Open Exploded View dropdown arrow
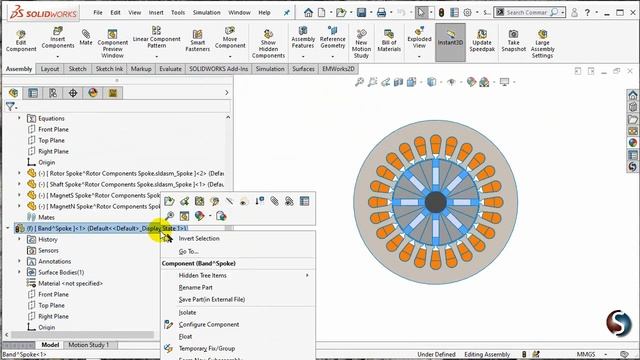640x360 pixels. tap(419, 57)
